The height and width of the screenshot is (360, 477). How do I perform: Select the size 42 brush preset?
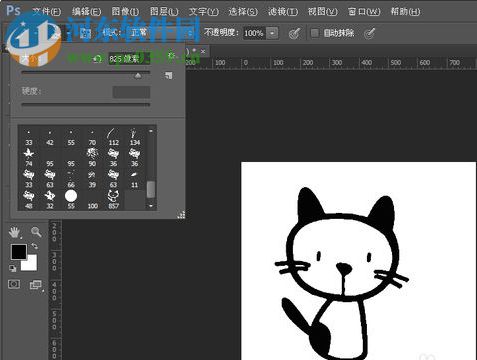click(50, 138)
